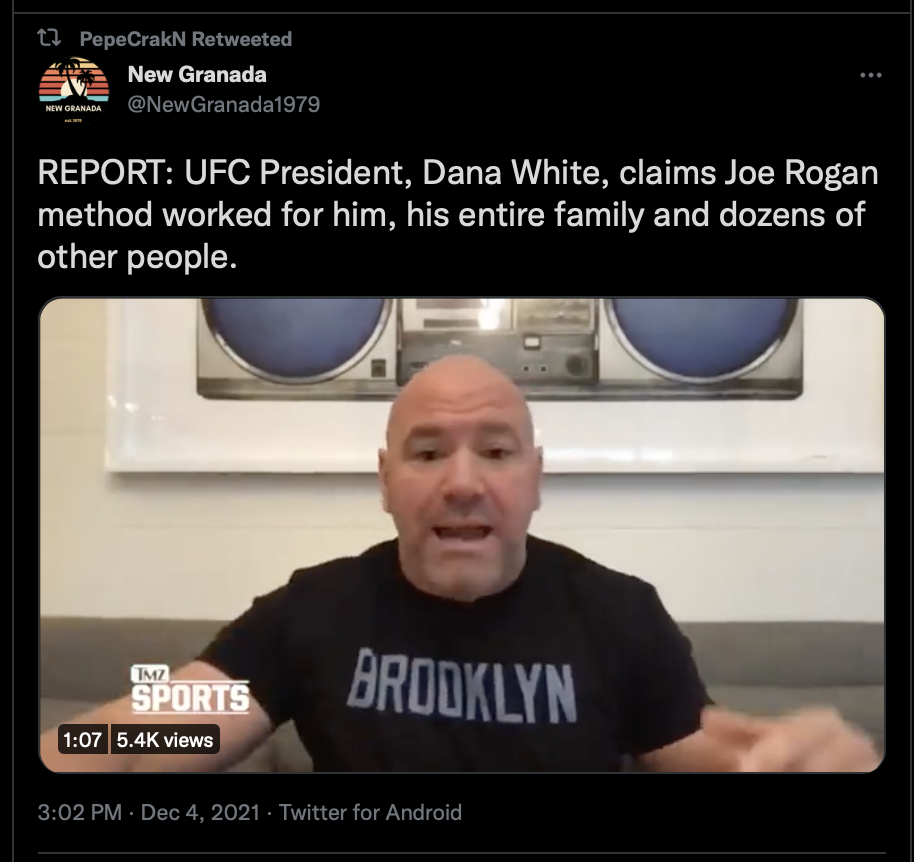Click the boombox picture in the video
This screenshot has height=862, width=914.
498,349
